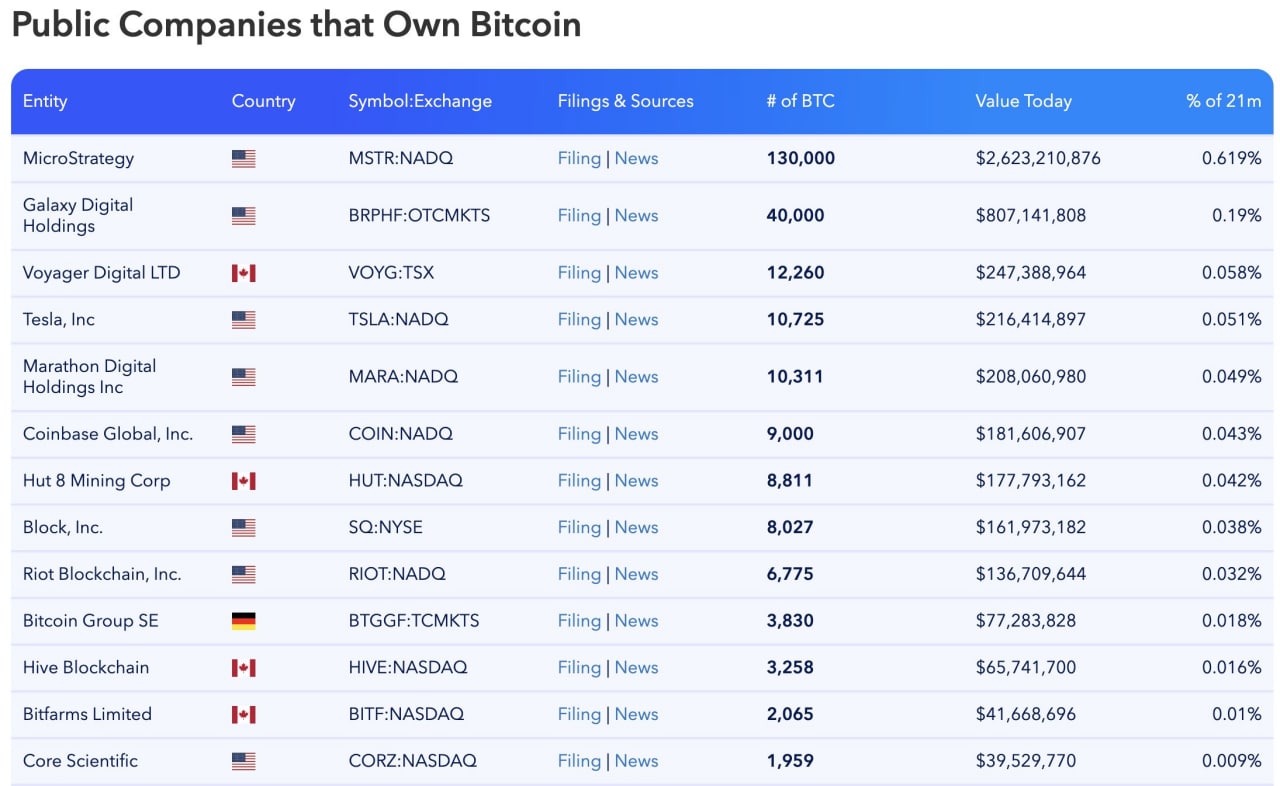Screen dimensions: 1280x786
Task: Click the % of 21m column header
Action: pos(1223,101)
